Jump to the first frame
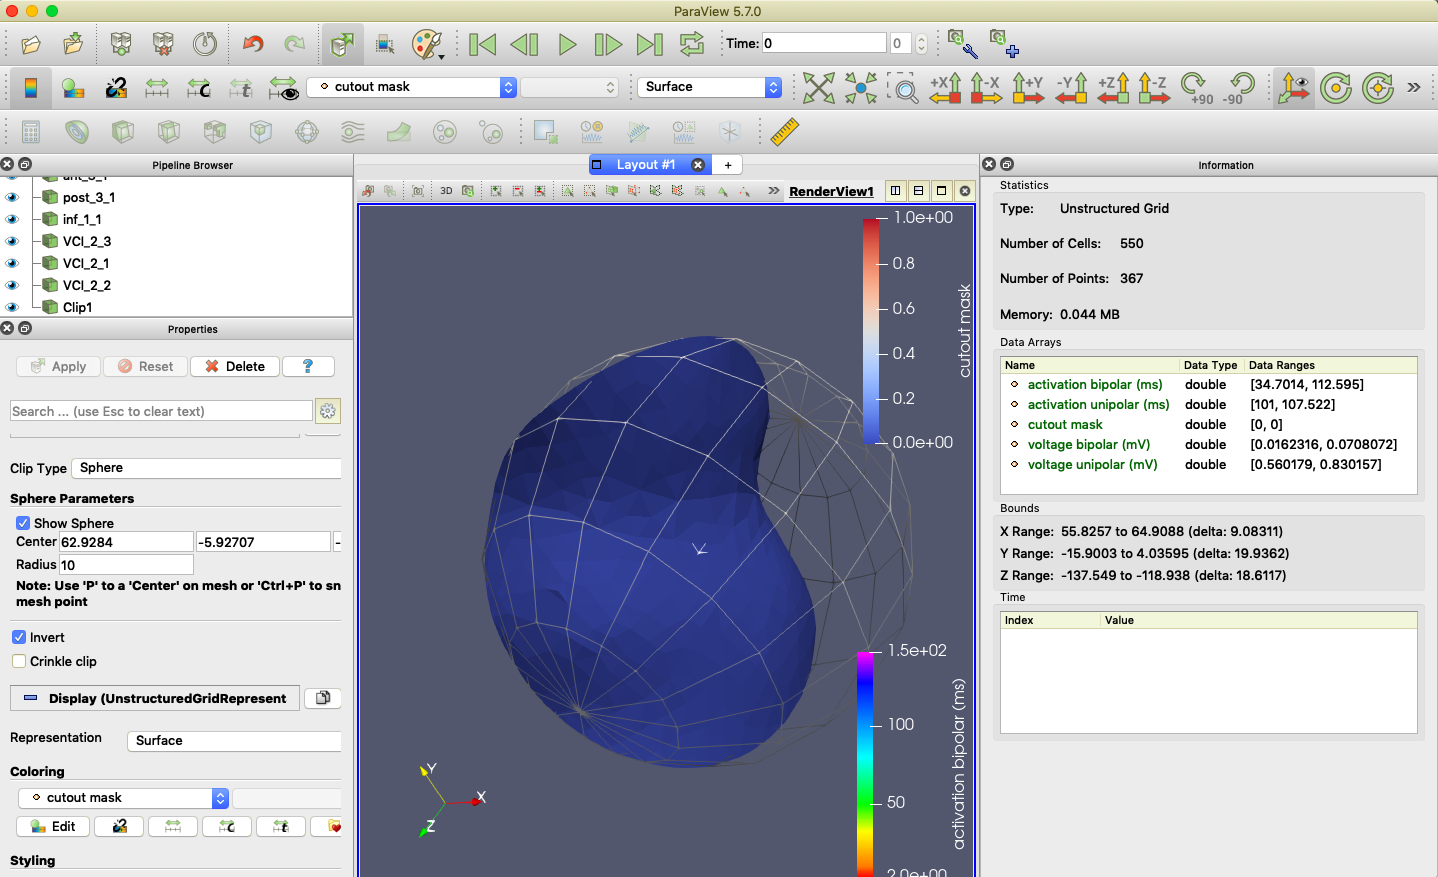This screenshot has width=1438, height=877. [482, 44]
